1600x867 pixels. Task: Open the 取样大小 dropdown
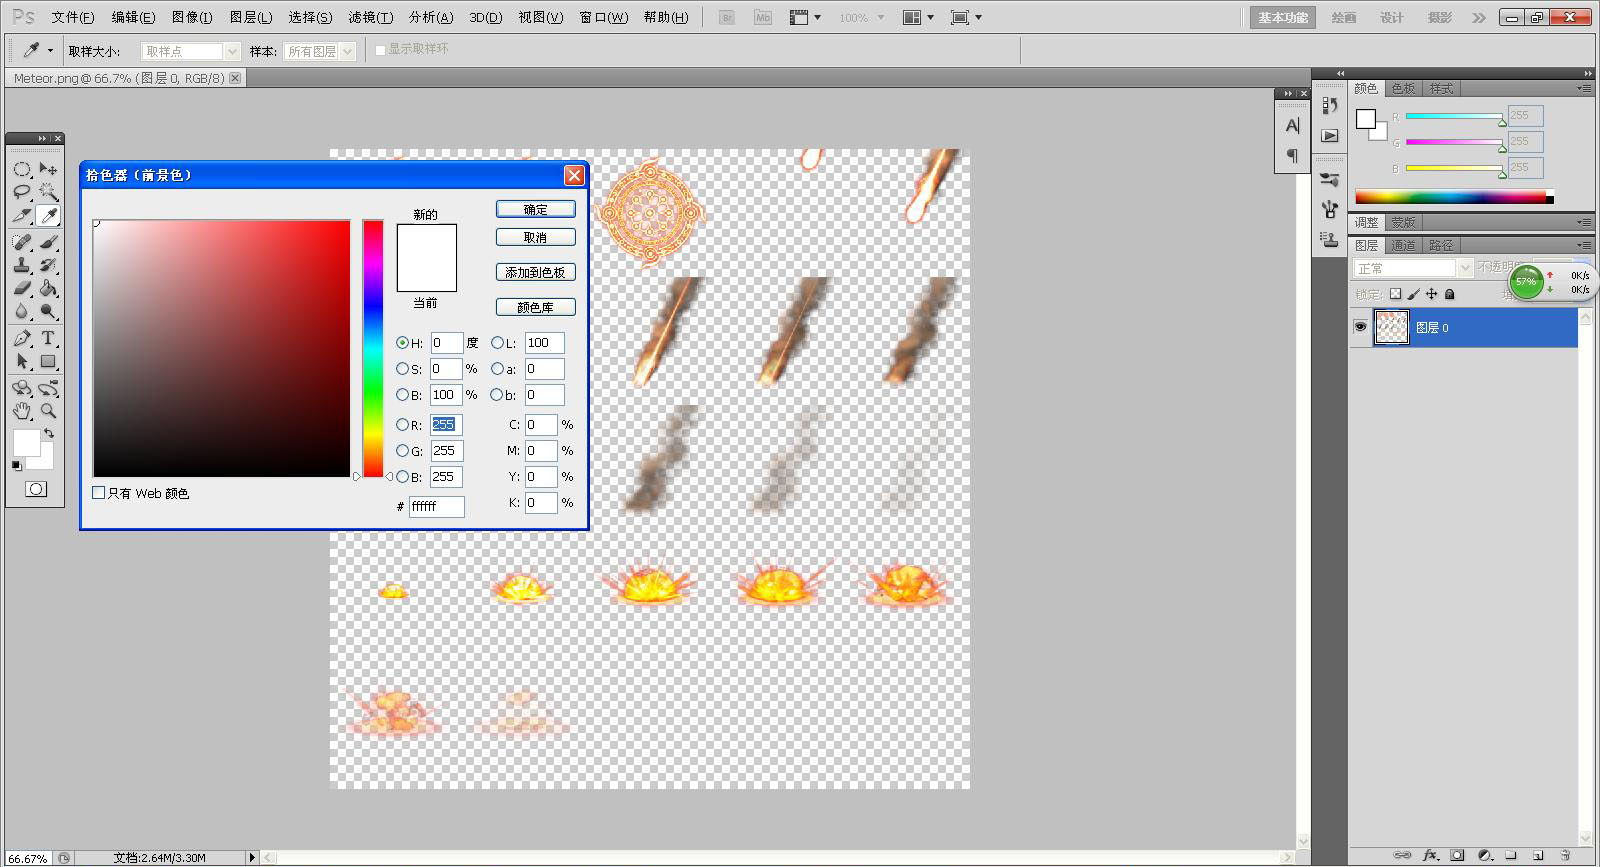191,51
